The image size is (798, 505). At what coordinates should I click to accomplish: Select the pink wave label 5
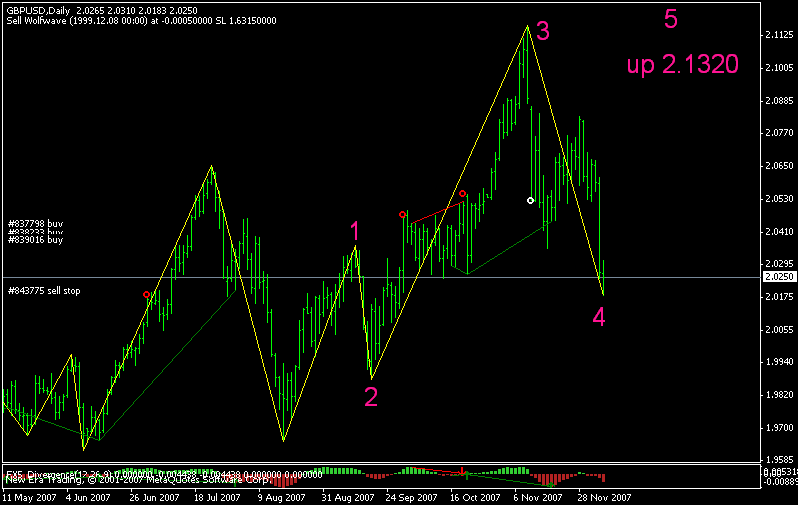click(671, 19)
